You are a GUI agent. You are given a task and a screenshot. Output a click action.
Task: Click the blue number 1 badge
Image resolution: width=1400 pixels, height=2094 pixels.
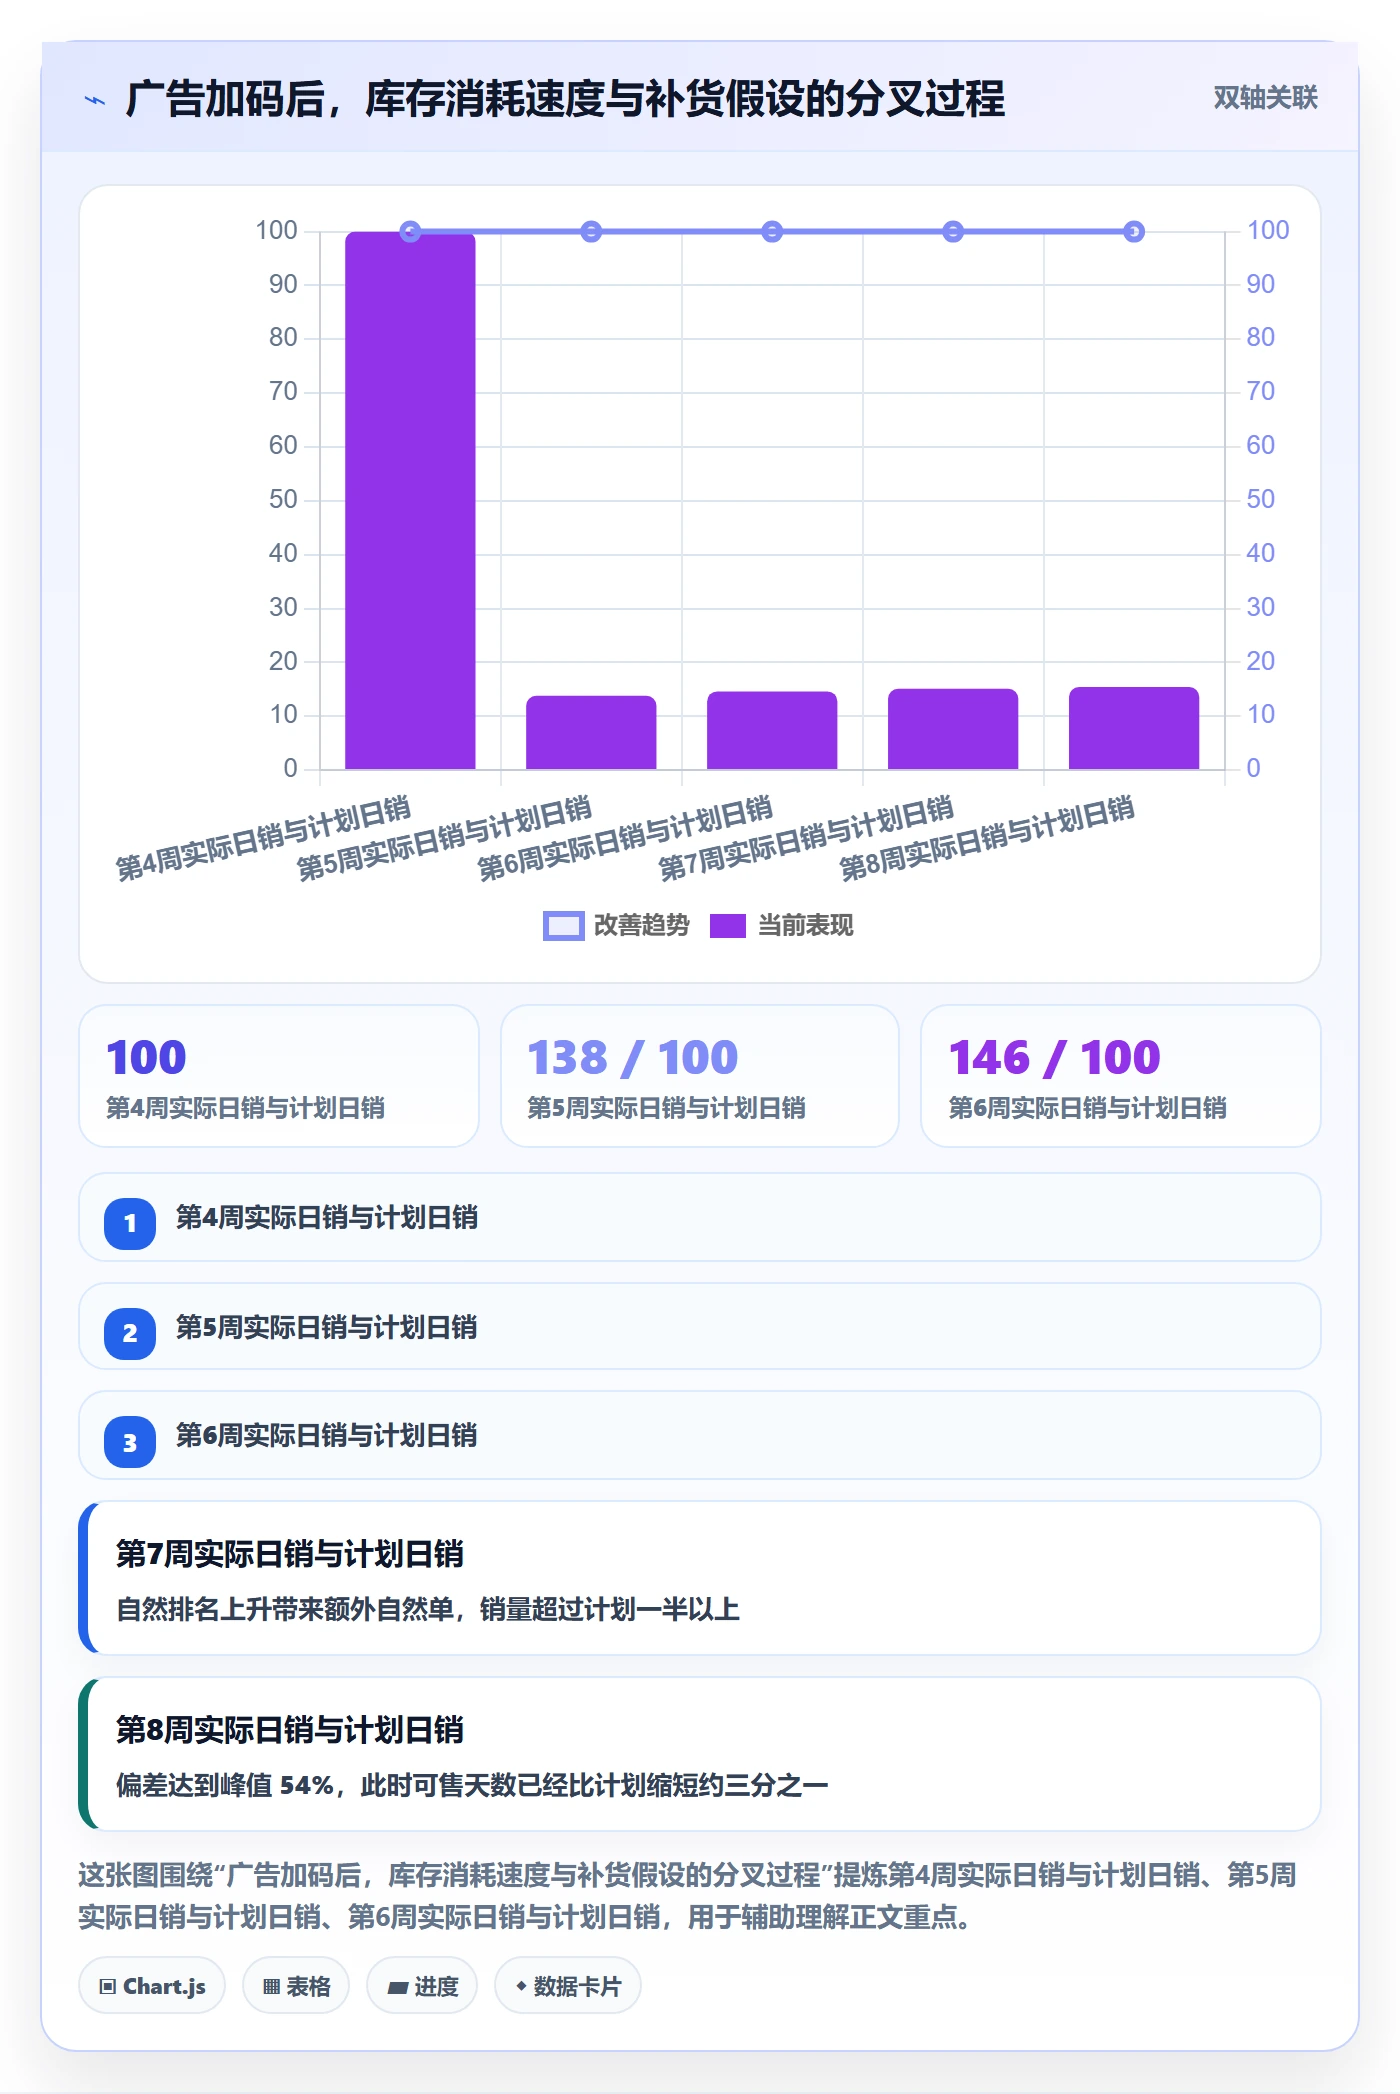[130, 1223]
